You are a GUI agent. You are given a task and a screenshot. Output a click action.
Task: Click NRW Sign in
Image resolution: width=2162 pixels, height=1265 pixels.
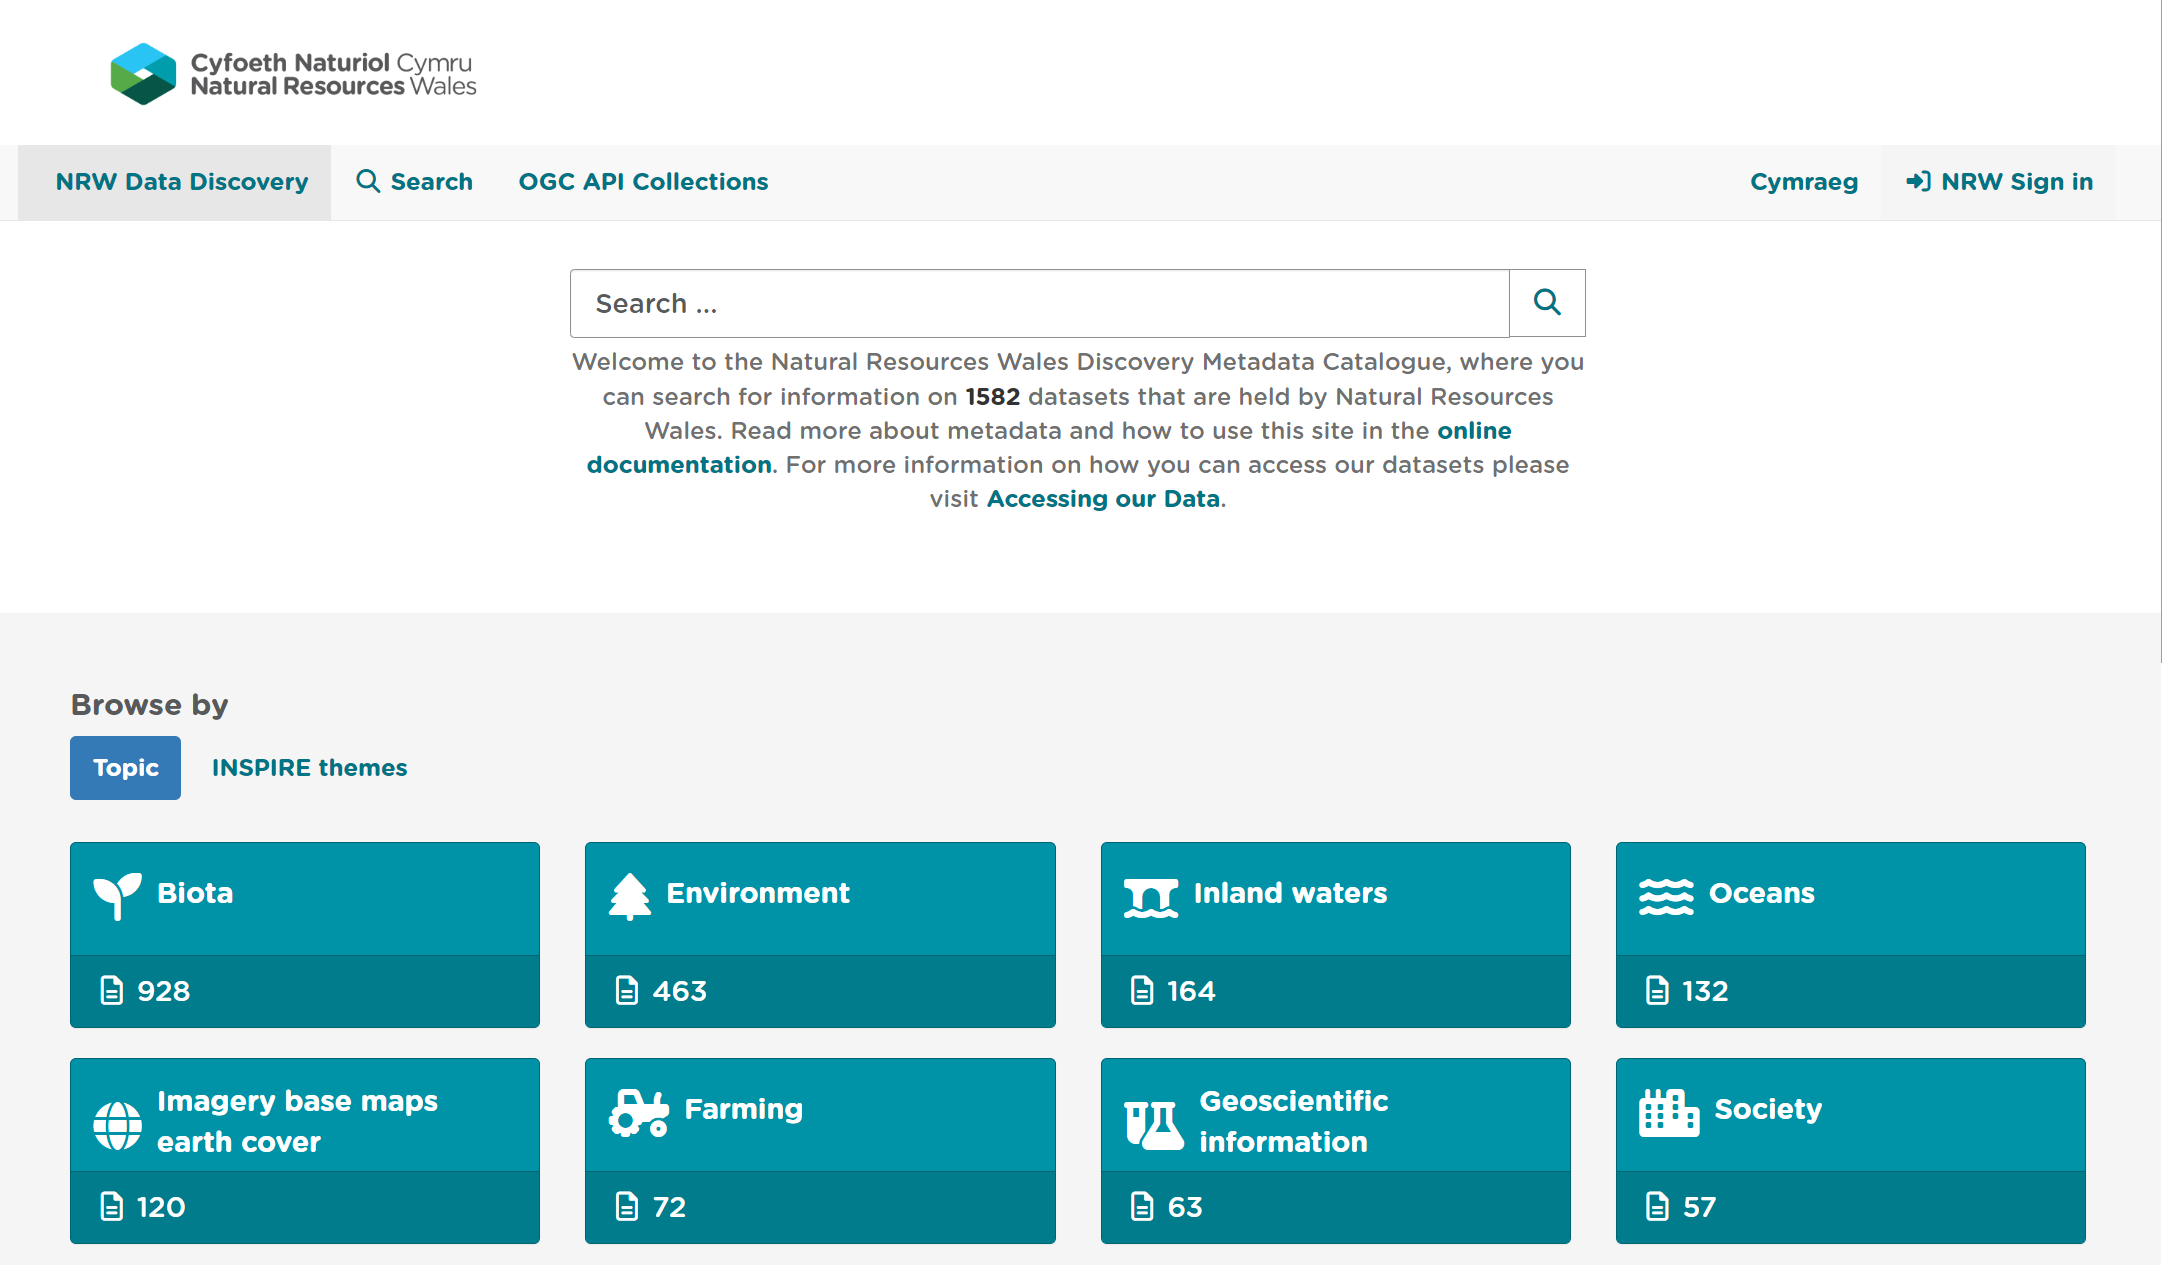[x=2000, y=182]
